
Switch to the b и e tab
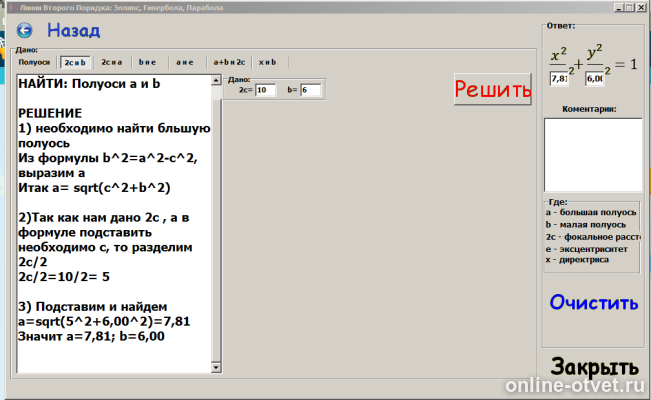[x=147, y=62]
